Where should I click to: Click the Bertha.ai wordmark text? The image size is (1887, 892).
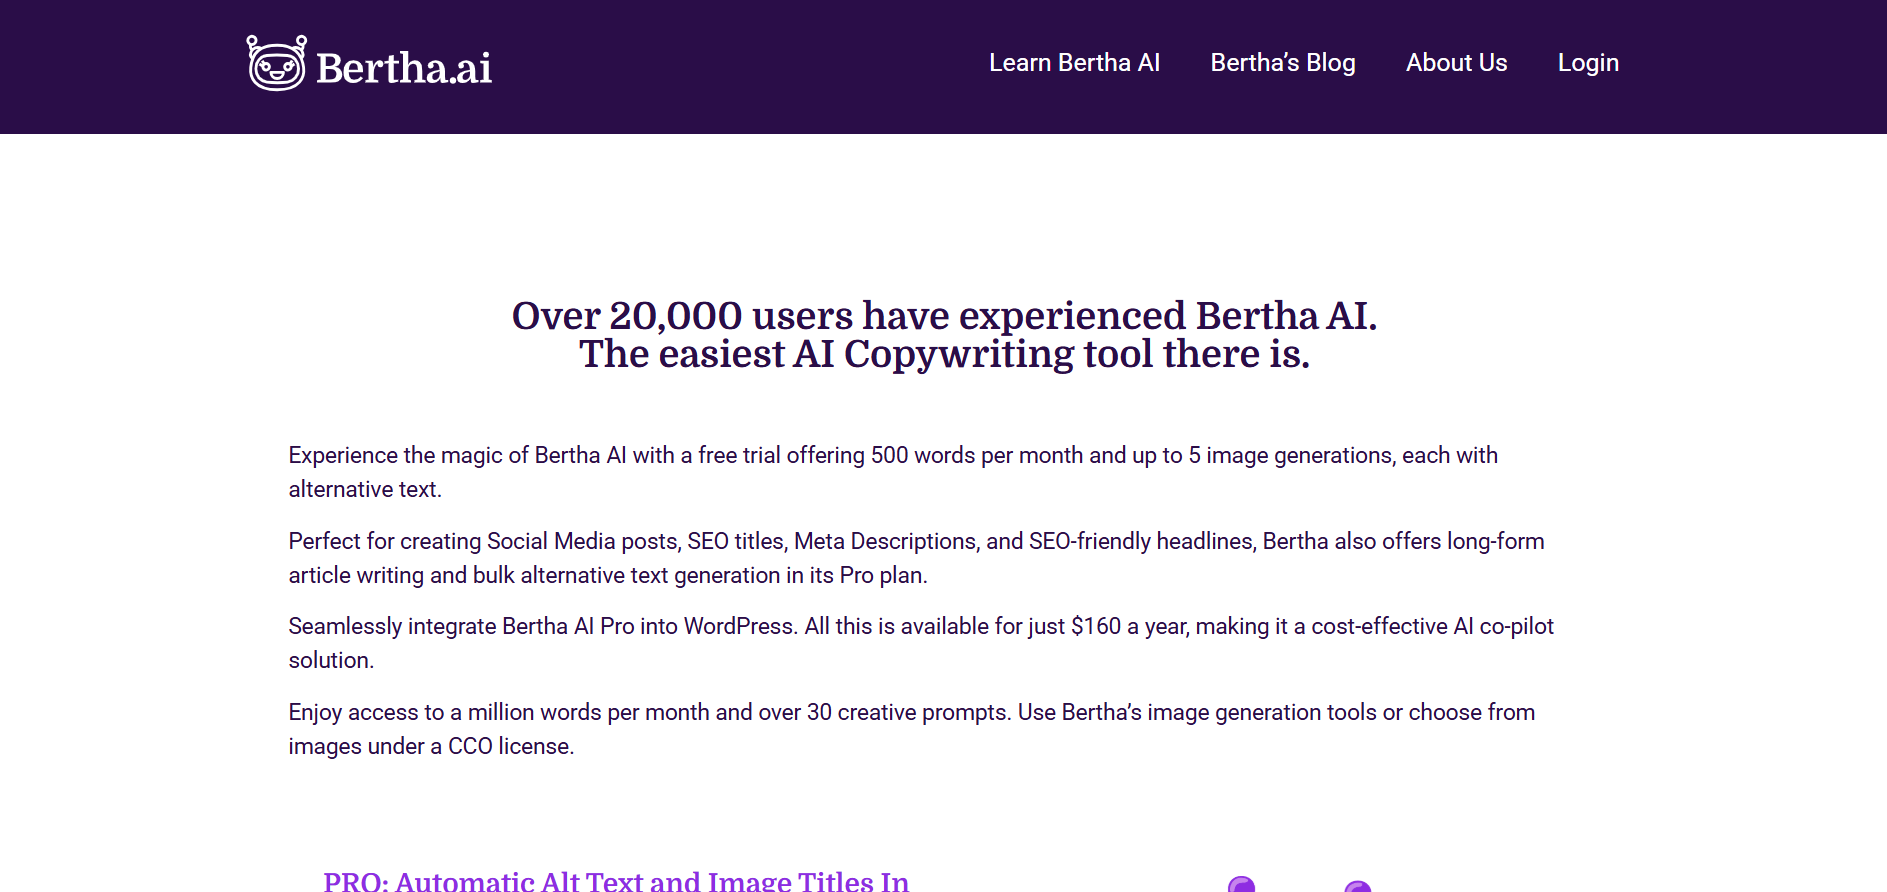(403, 68)
